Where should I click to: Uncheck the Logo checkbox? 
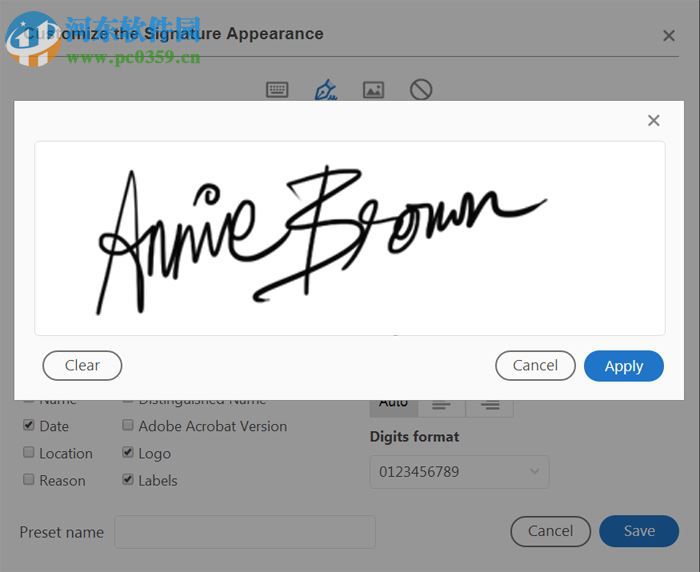point(128,452)
